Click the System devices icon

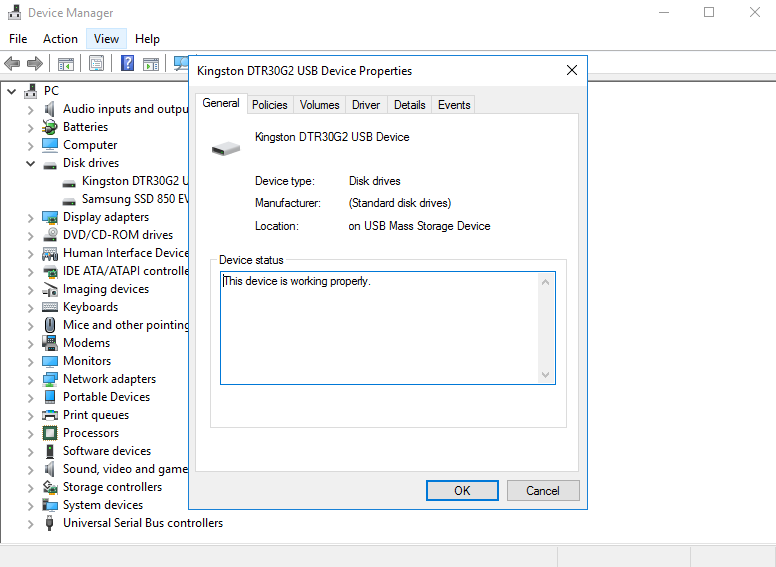(49, 505)
